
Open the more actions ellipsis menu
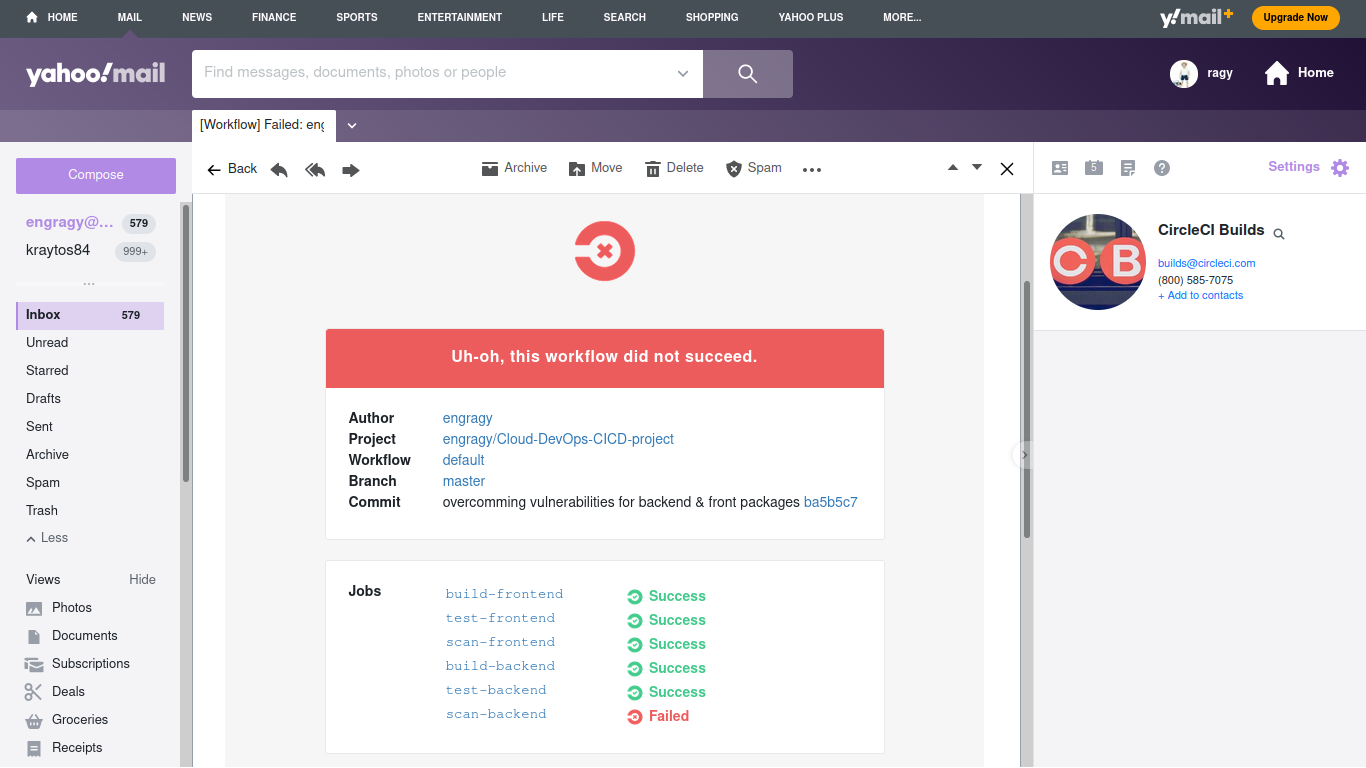[x=812, y=170]
